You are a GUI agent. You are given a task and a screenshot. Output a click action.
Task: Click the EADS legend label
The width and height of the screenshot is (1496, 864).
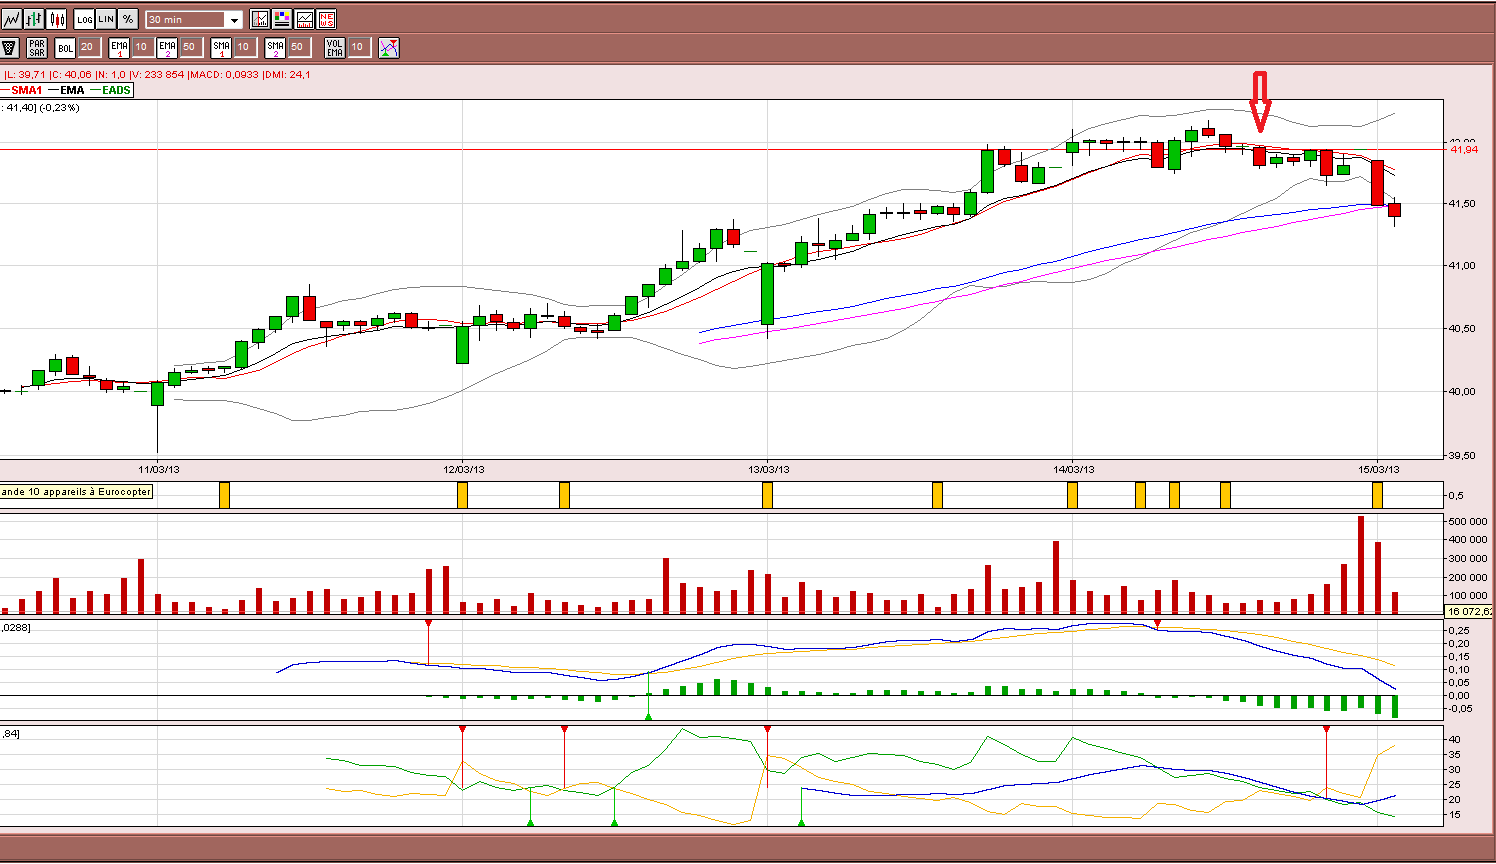(x=116, y=90)
